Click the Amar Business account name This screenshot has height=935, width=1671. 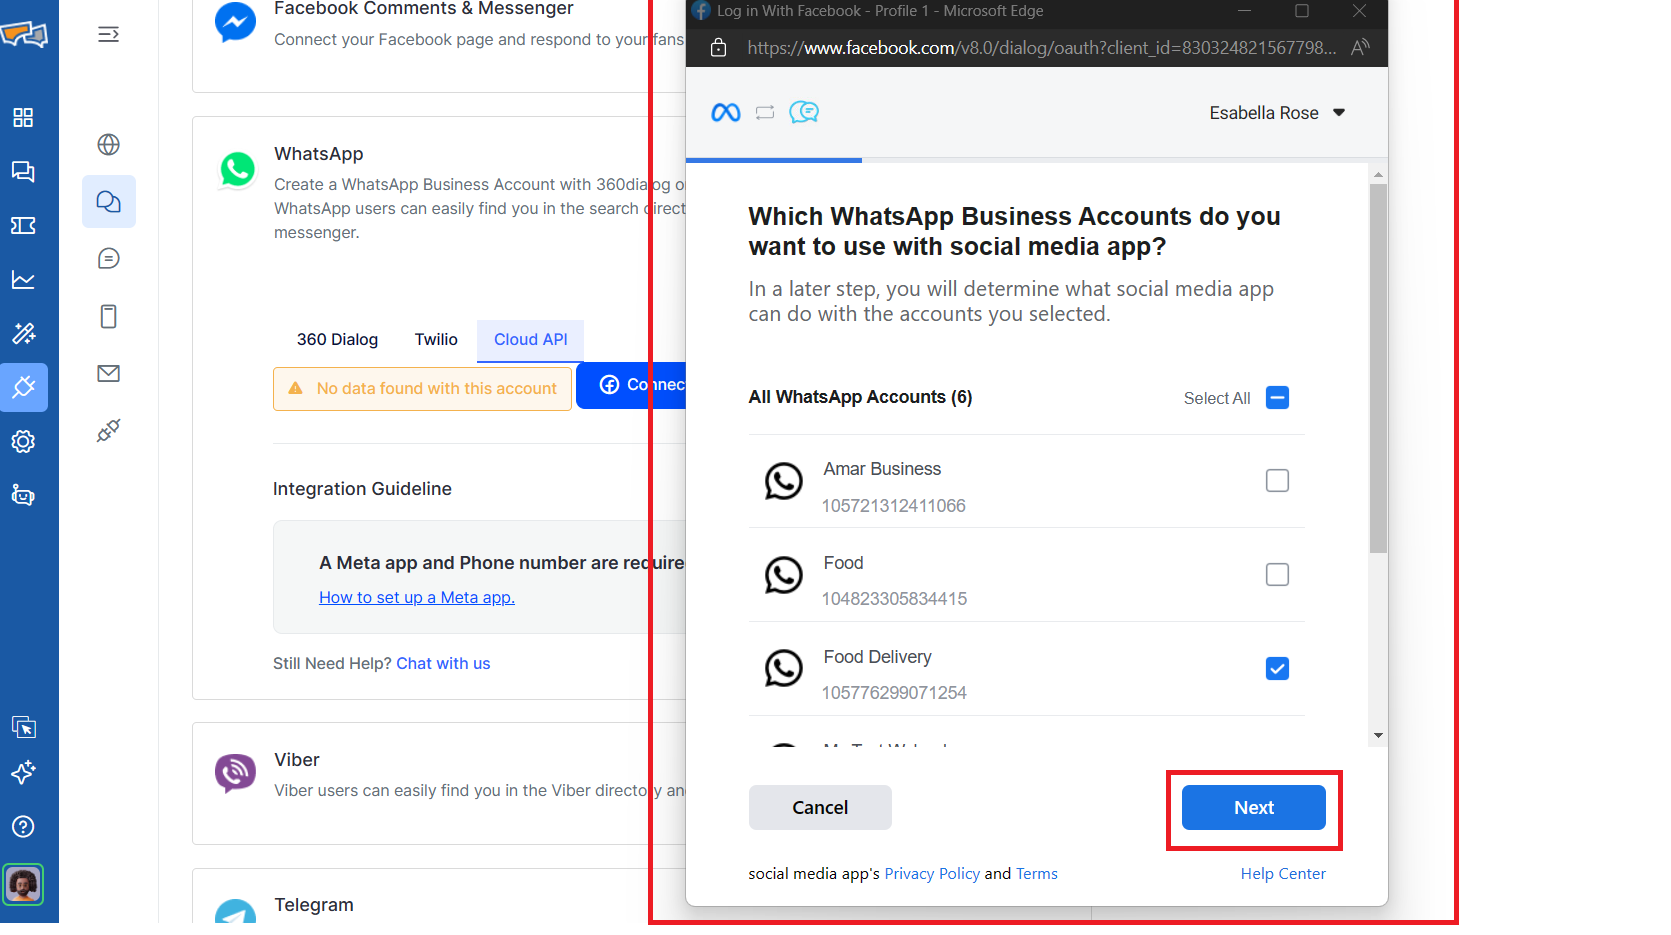[882, 469]
